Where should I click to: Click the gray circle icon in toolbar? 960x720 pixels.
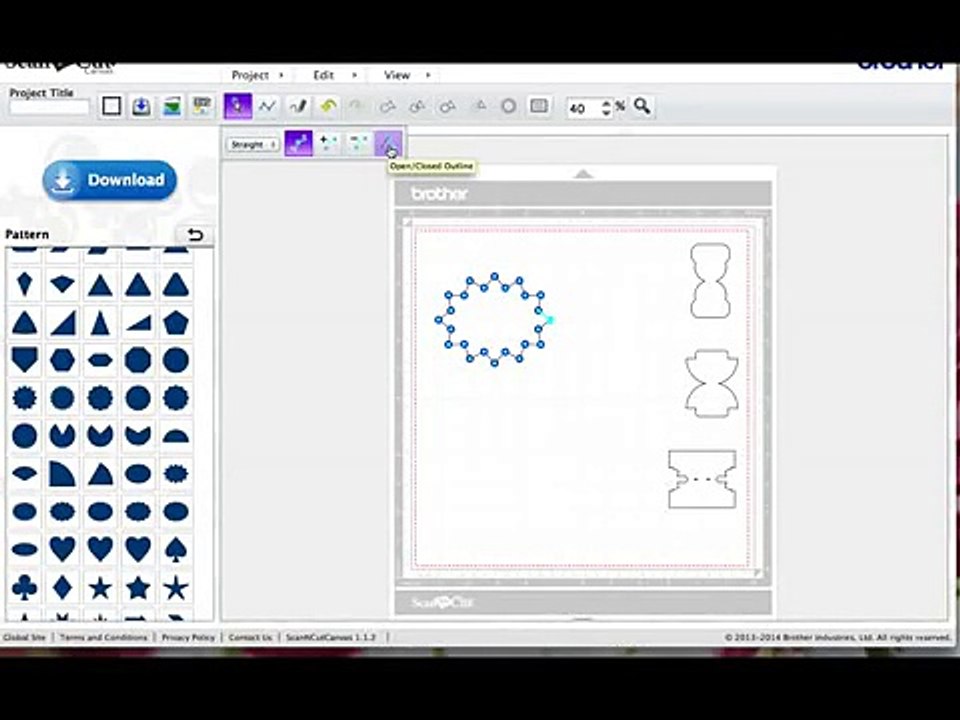pyautogui.click(x=508, y=106)
